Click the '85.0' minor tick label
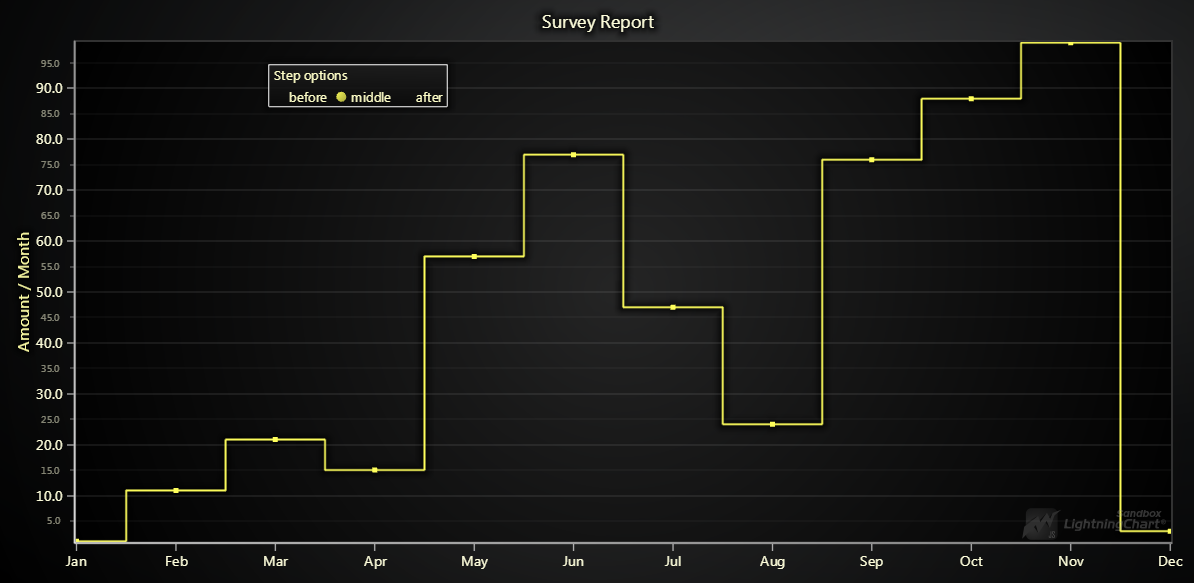 click(x=50, y=114)
